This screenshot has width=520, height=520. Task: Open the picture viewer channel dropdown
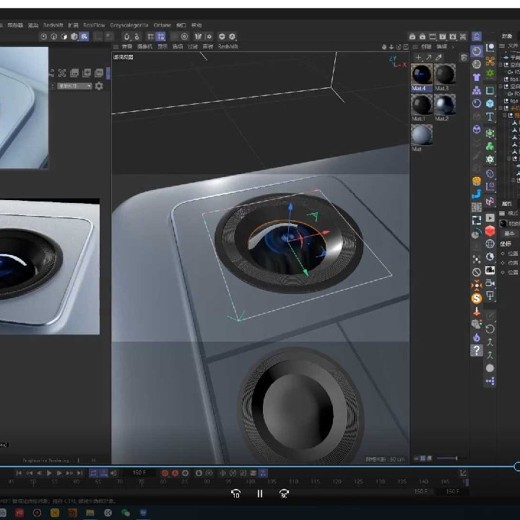point(74,86)
